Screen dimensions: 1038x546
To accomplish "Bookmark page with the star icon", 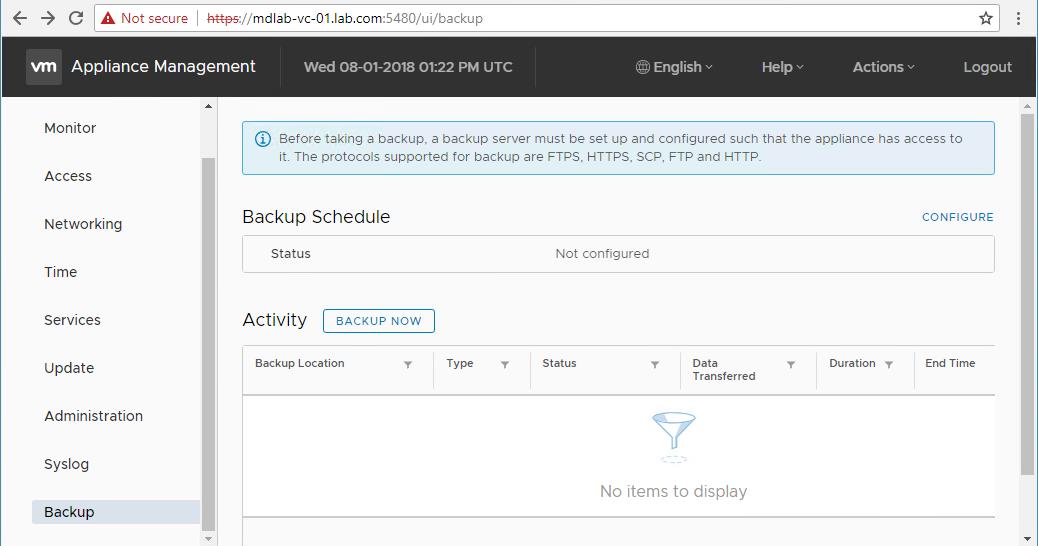I will point(986,19).
